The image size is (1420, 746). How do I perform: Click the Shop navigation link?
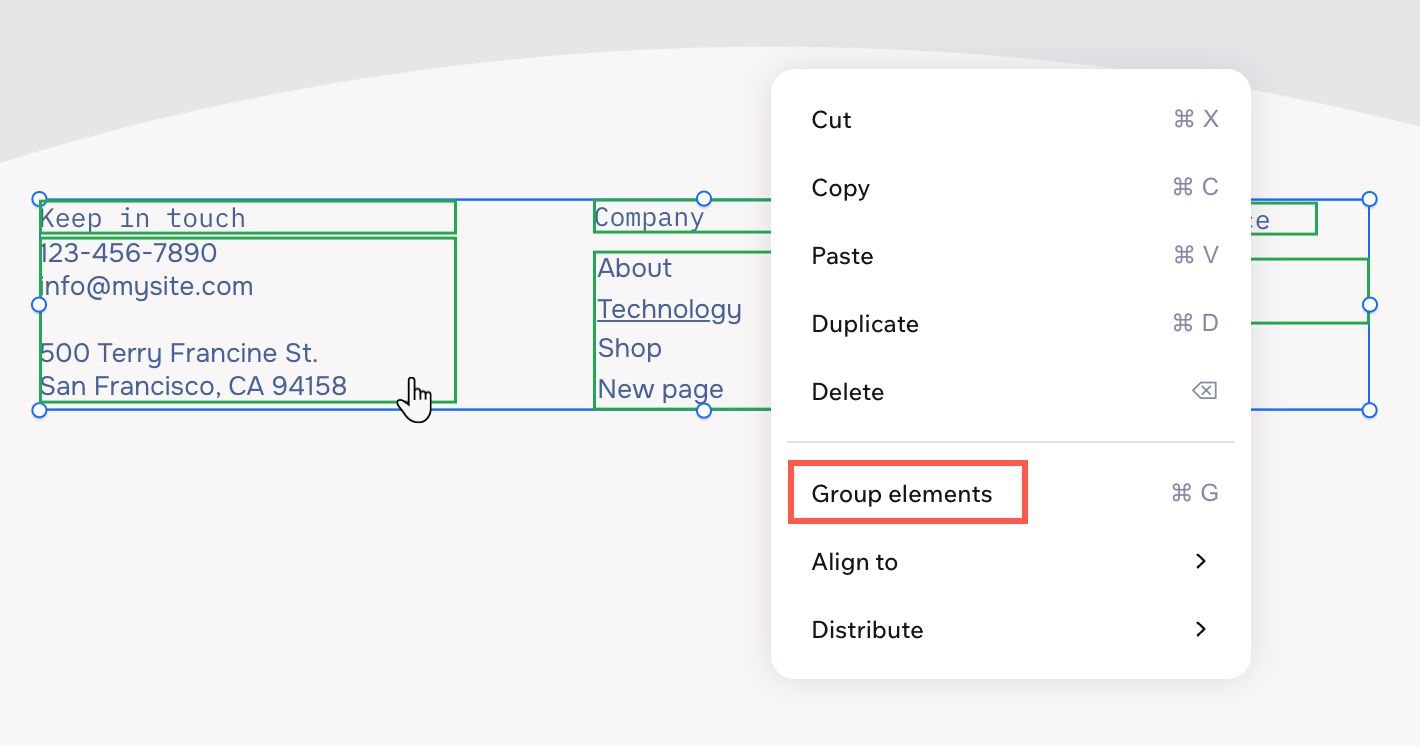pyautogui.click(x=629, y=348)
